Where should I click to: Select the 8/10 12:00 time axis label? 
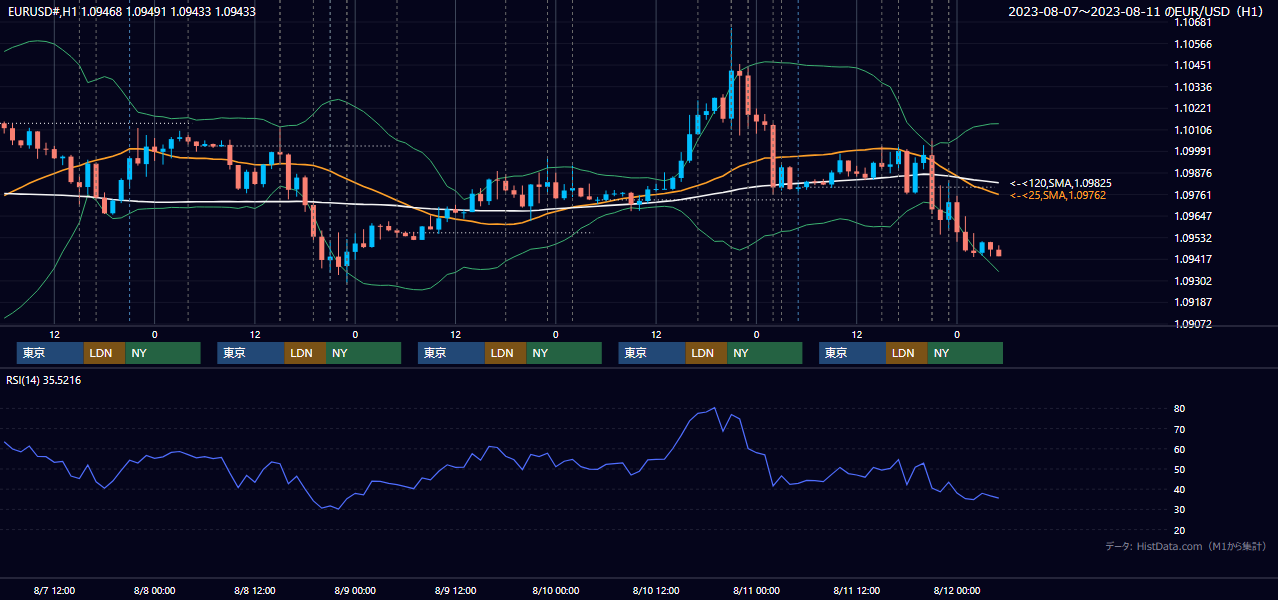[x=655, y=591]
